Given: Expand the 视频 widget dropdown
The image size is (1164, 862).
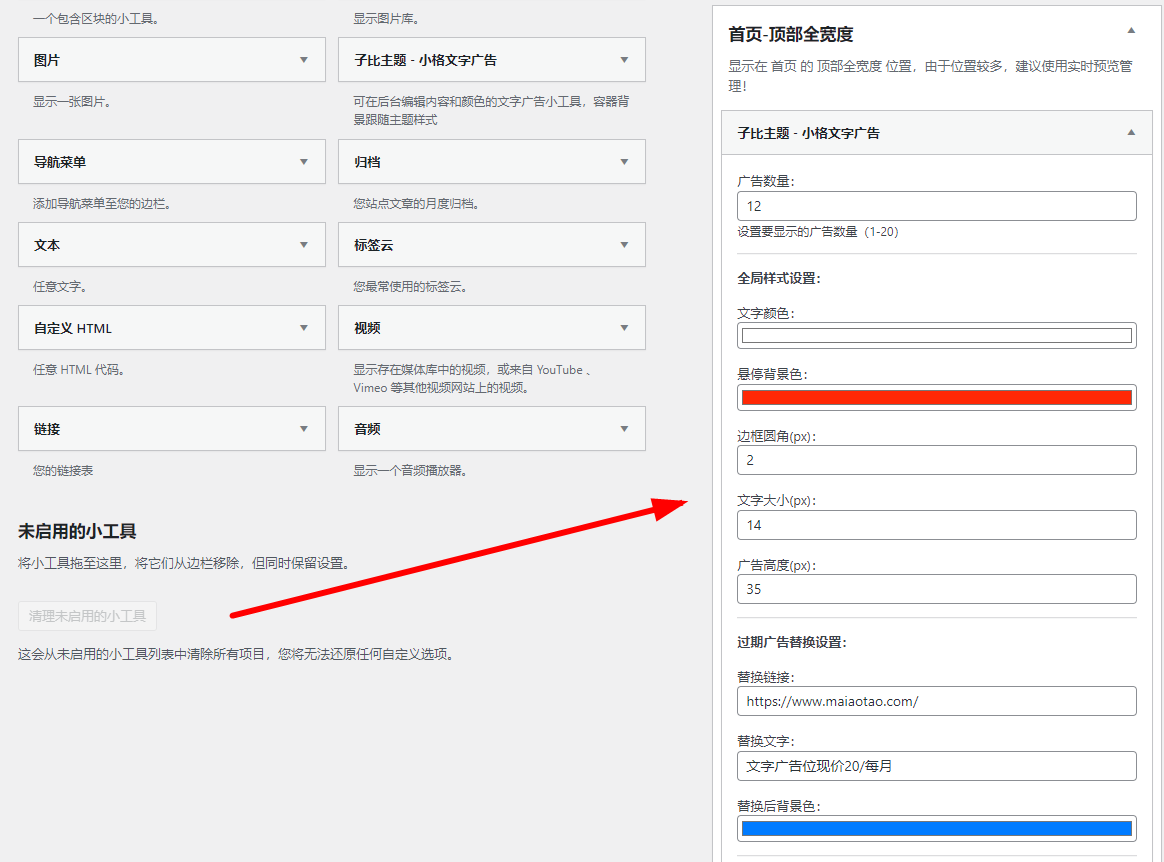Looking at the screenshot, I should (624, 327).
